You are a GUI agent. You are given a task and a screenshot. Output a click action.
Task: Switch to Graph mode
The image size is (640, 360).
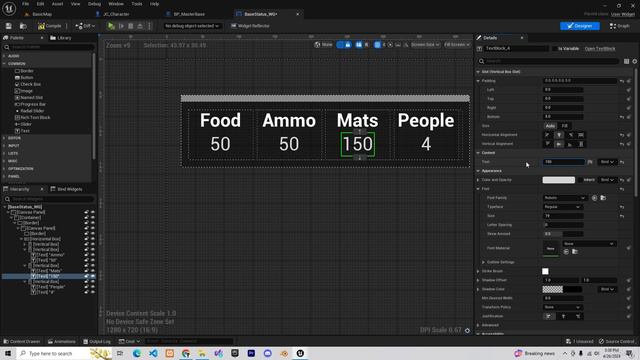pos(620,26)
